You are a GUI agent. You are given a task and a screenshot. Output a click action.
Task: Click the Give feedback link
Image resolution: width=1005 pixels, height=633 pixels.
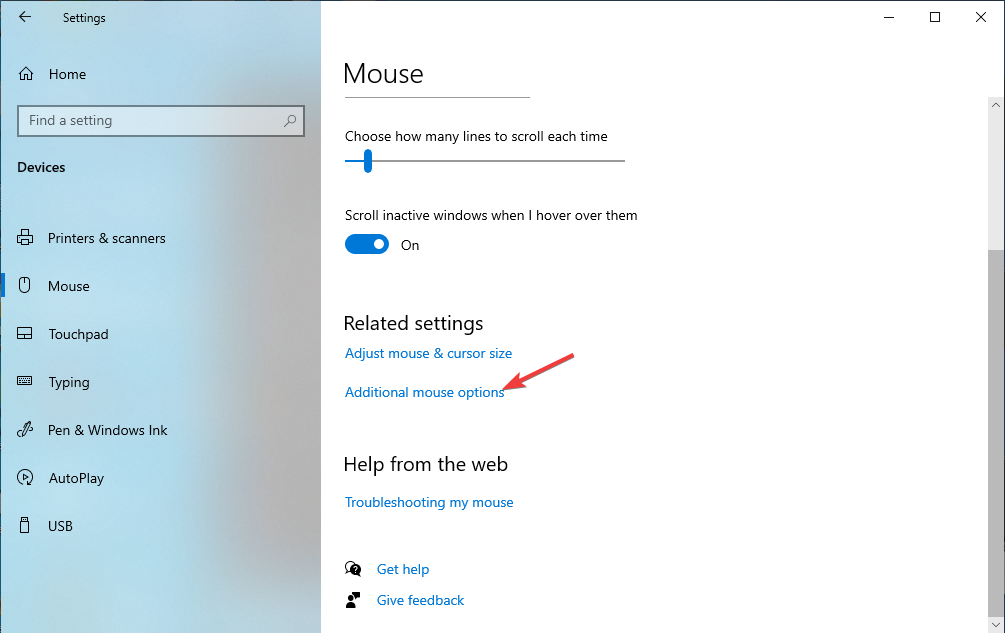click(420, 600)
